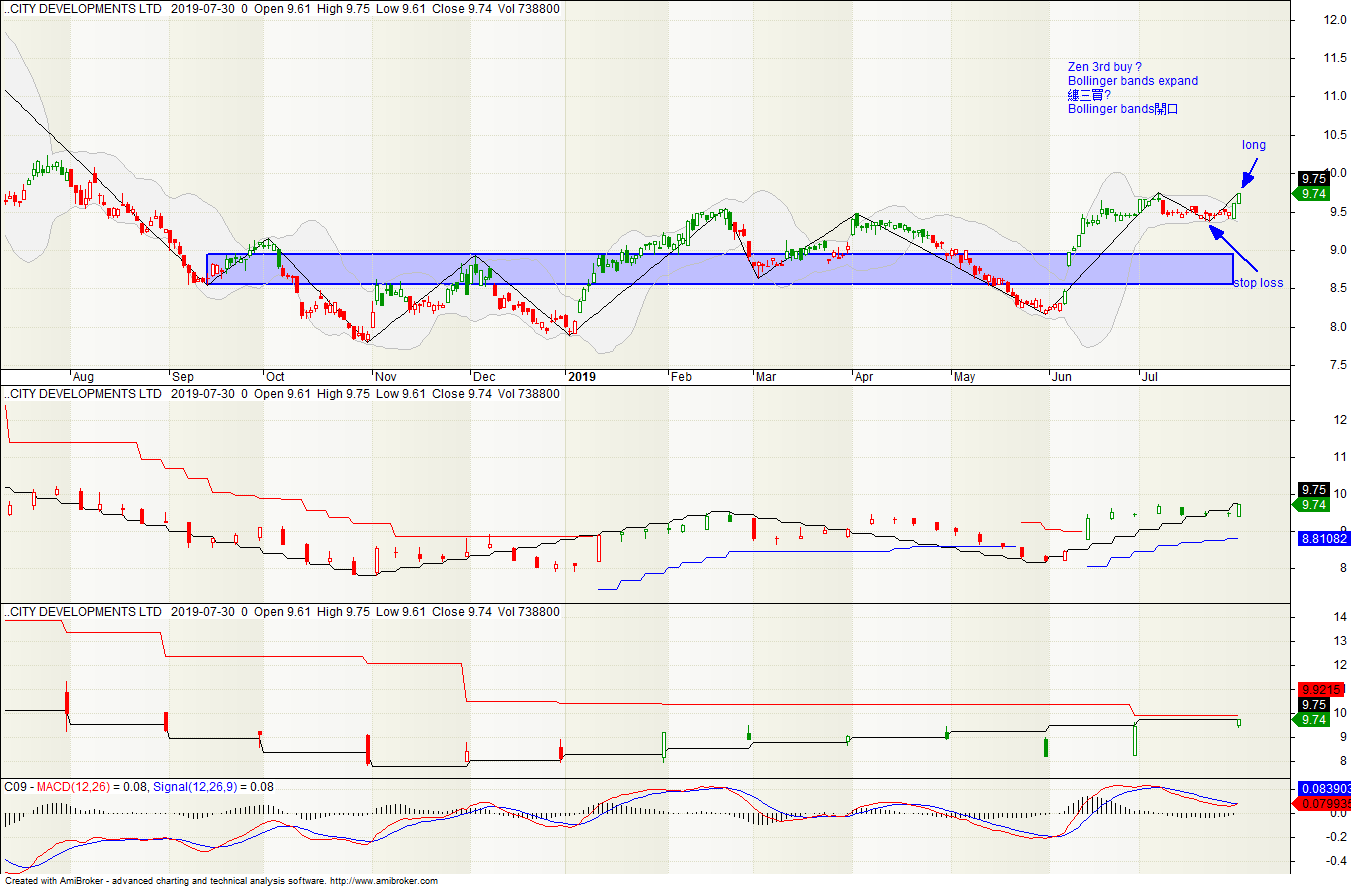Click the 'stop loss' text label

click(1257, 283)
